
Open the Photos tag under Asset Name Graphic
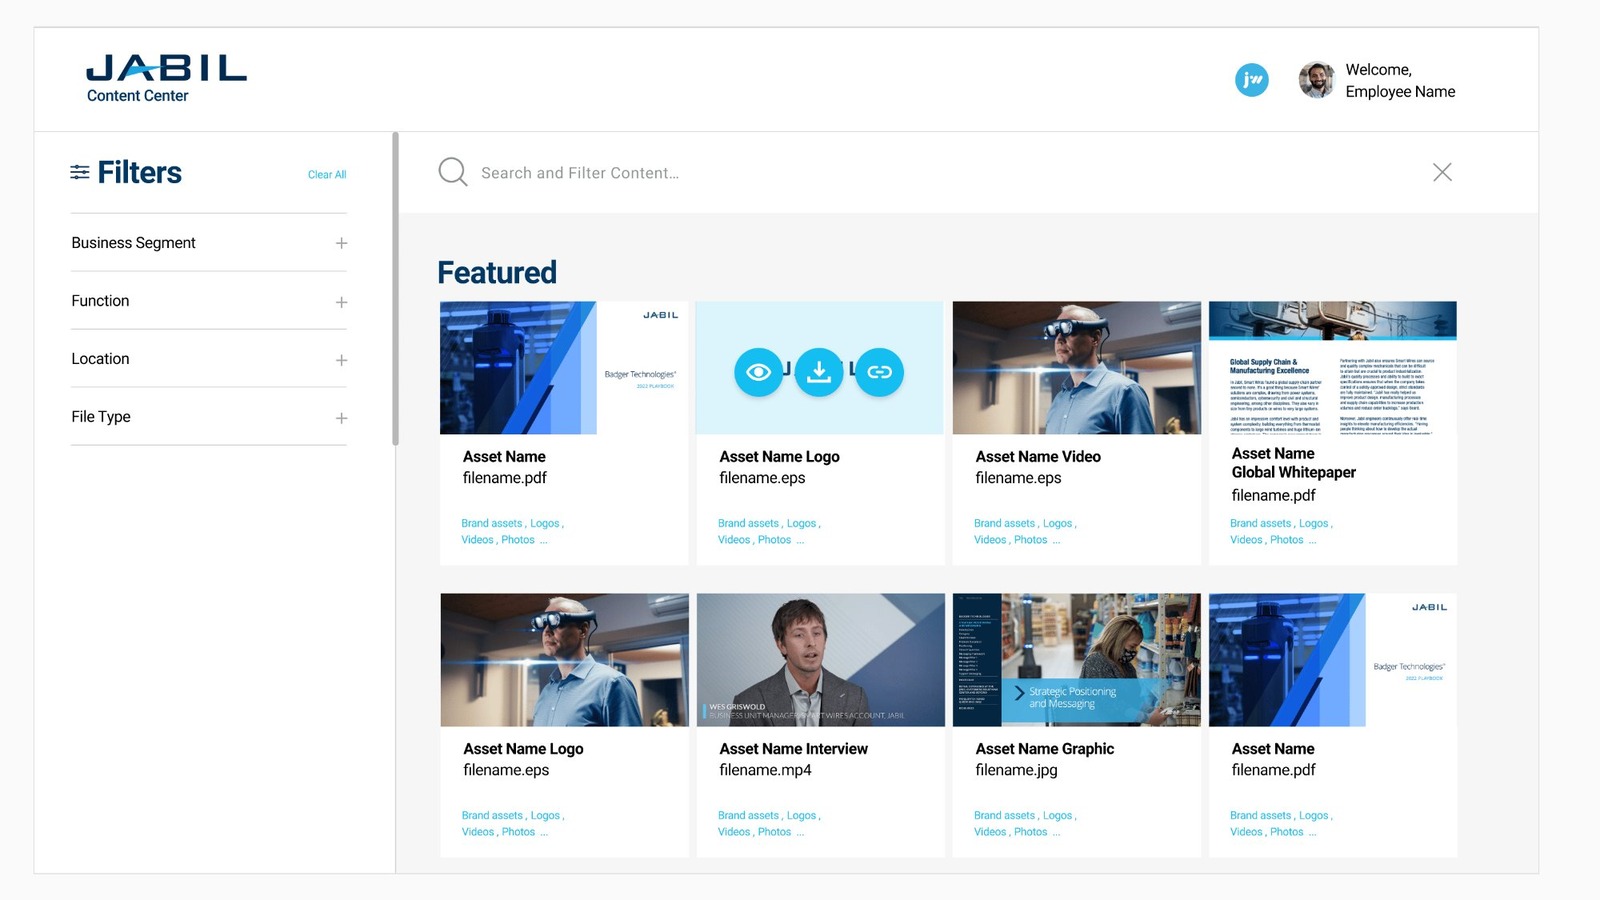point(1030,831)
